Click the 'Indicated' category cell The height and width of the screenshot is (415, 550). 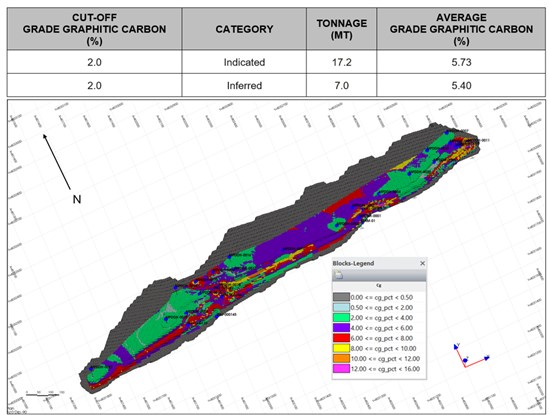click(x=244, y=62)
